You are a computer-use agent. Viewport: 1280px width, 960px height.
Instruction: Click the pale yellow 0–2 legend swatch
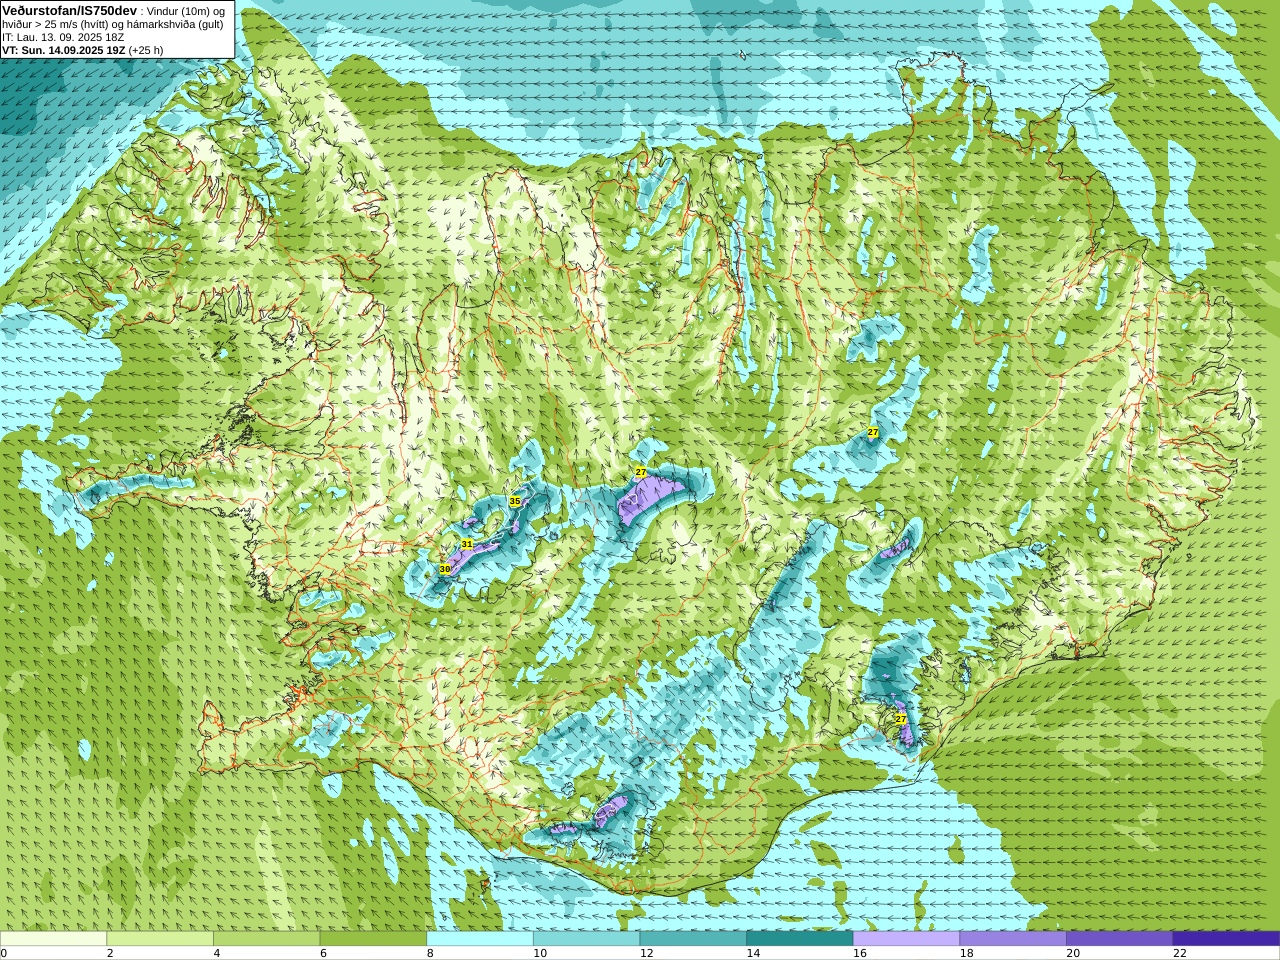coord(53,939)
